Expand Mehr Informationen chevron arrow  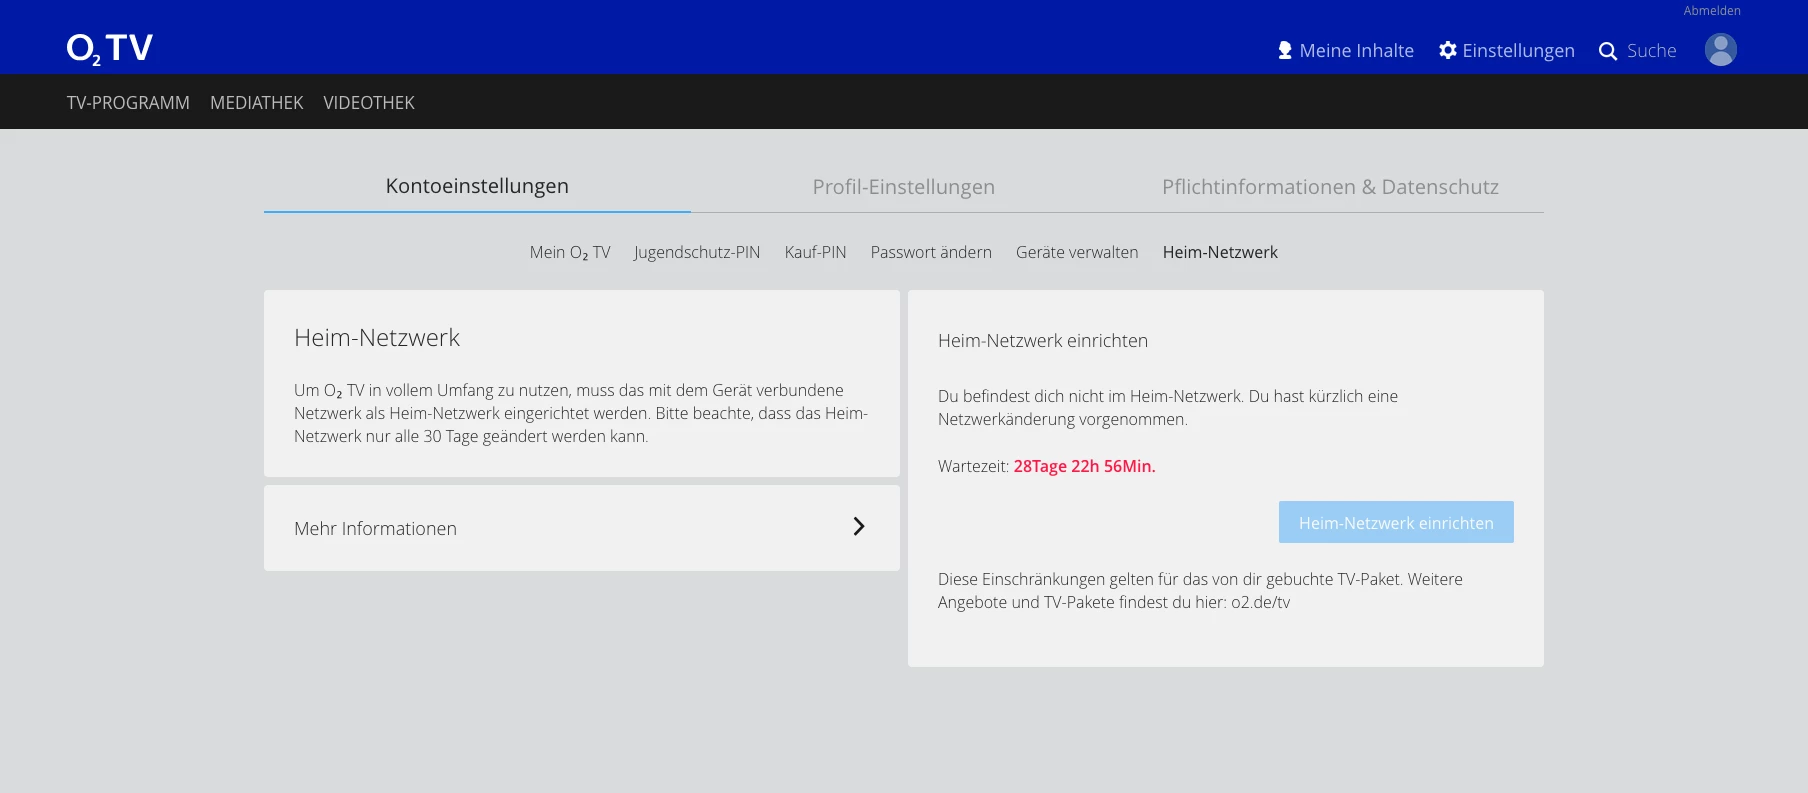coord(858,526)
